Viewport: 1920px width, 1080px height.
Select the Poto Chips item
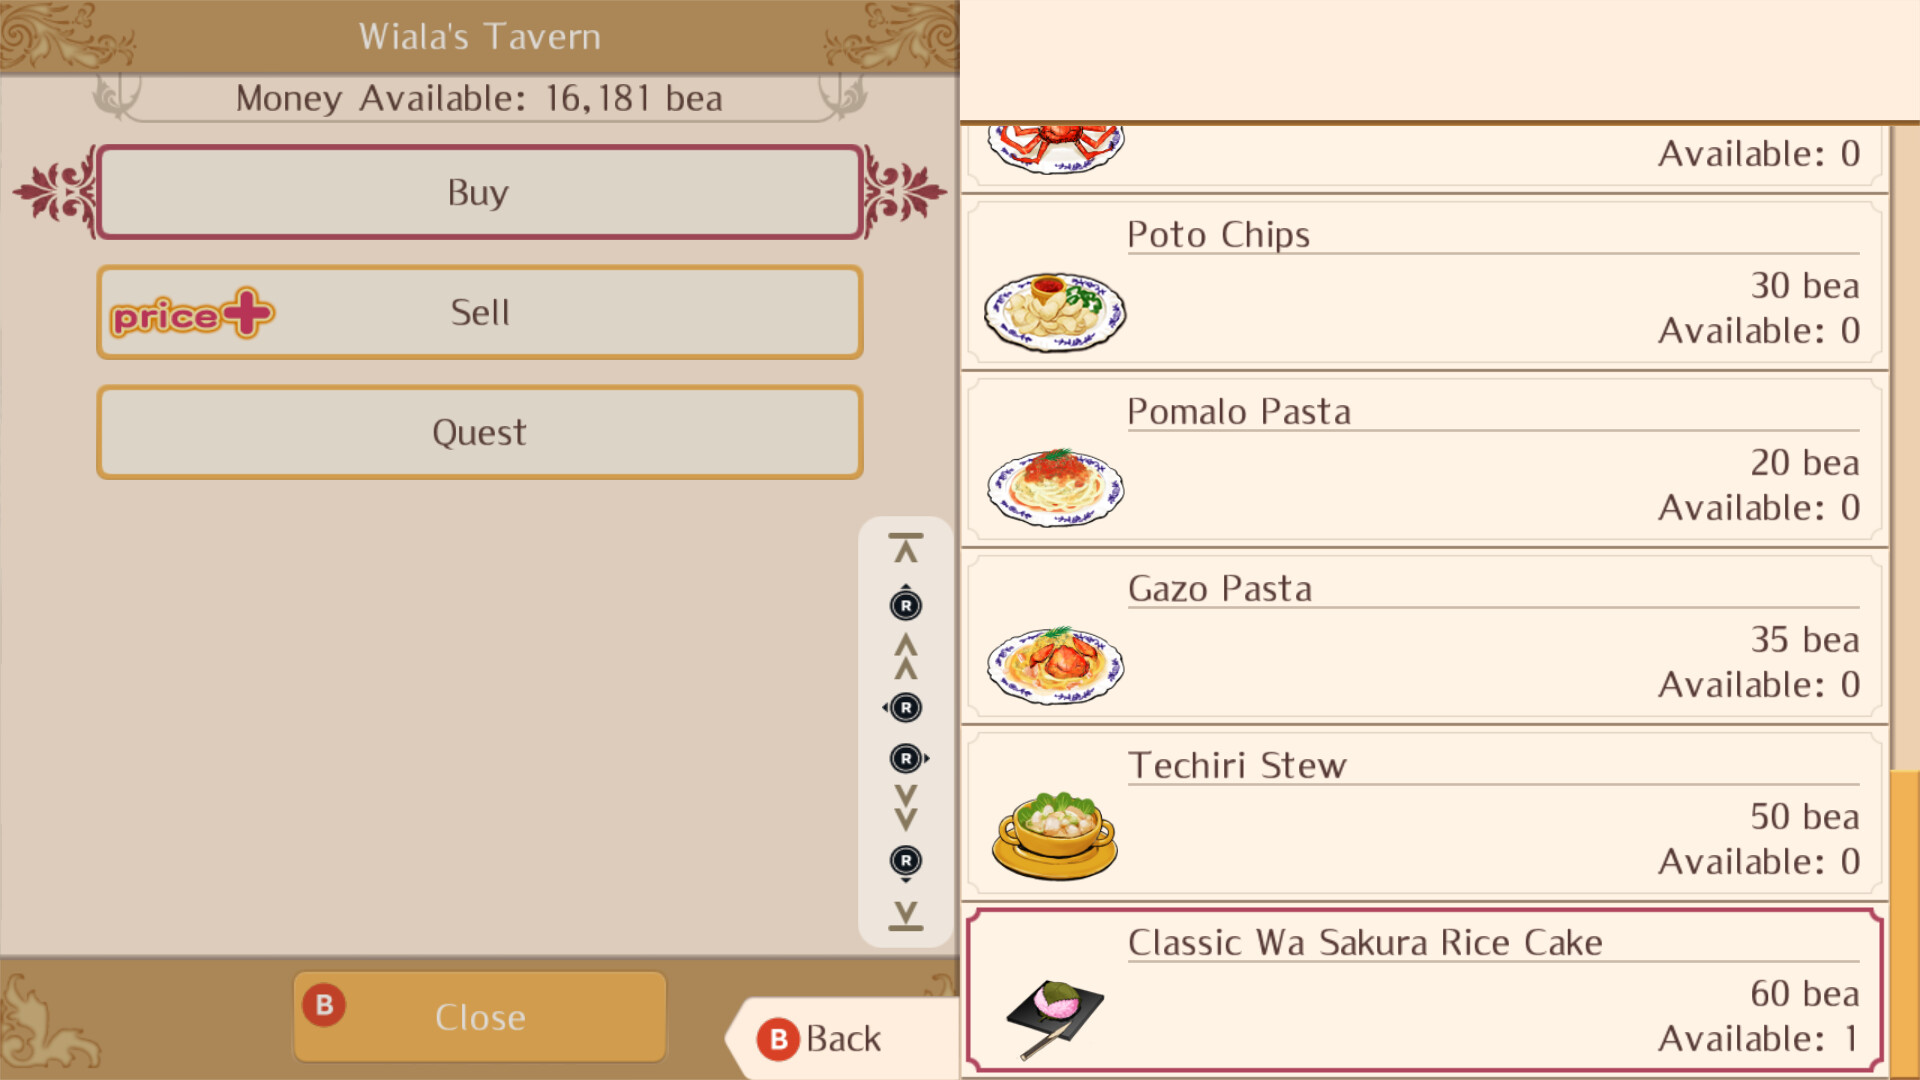click(1424, 284)
